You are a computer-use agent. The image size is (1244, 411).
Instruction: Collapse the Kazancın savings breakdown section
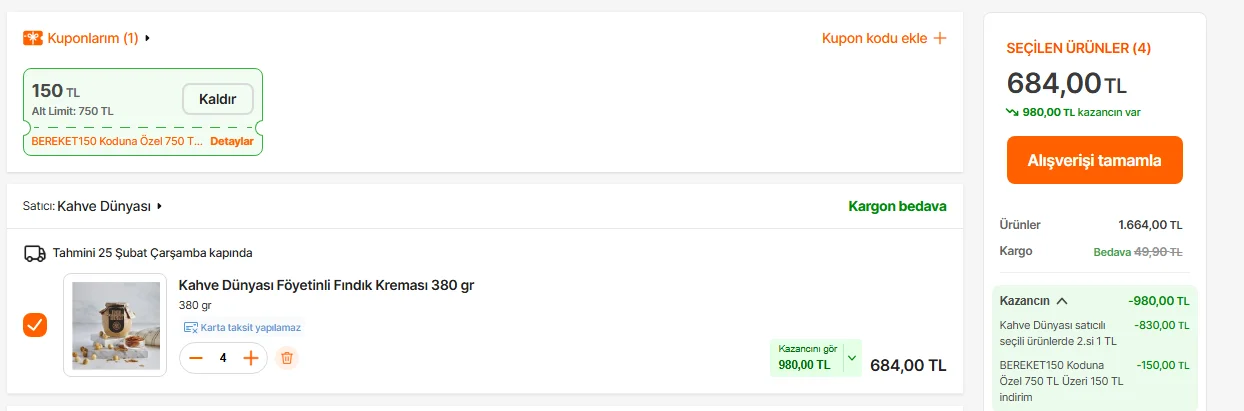click(1061, 301)
